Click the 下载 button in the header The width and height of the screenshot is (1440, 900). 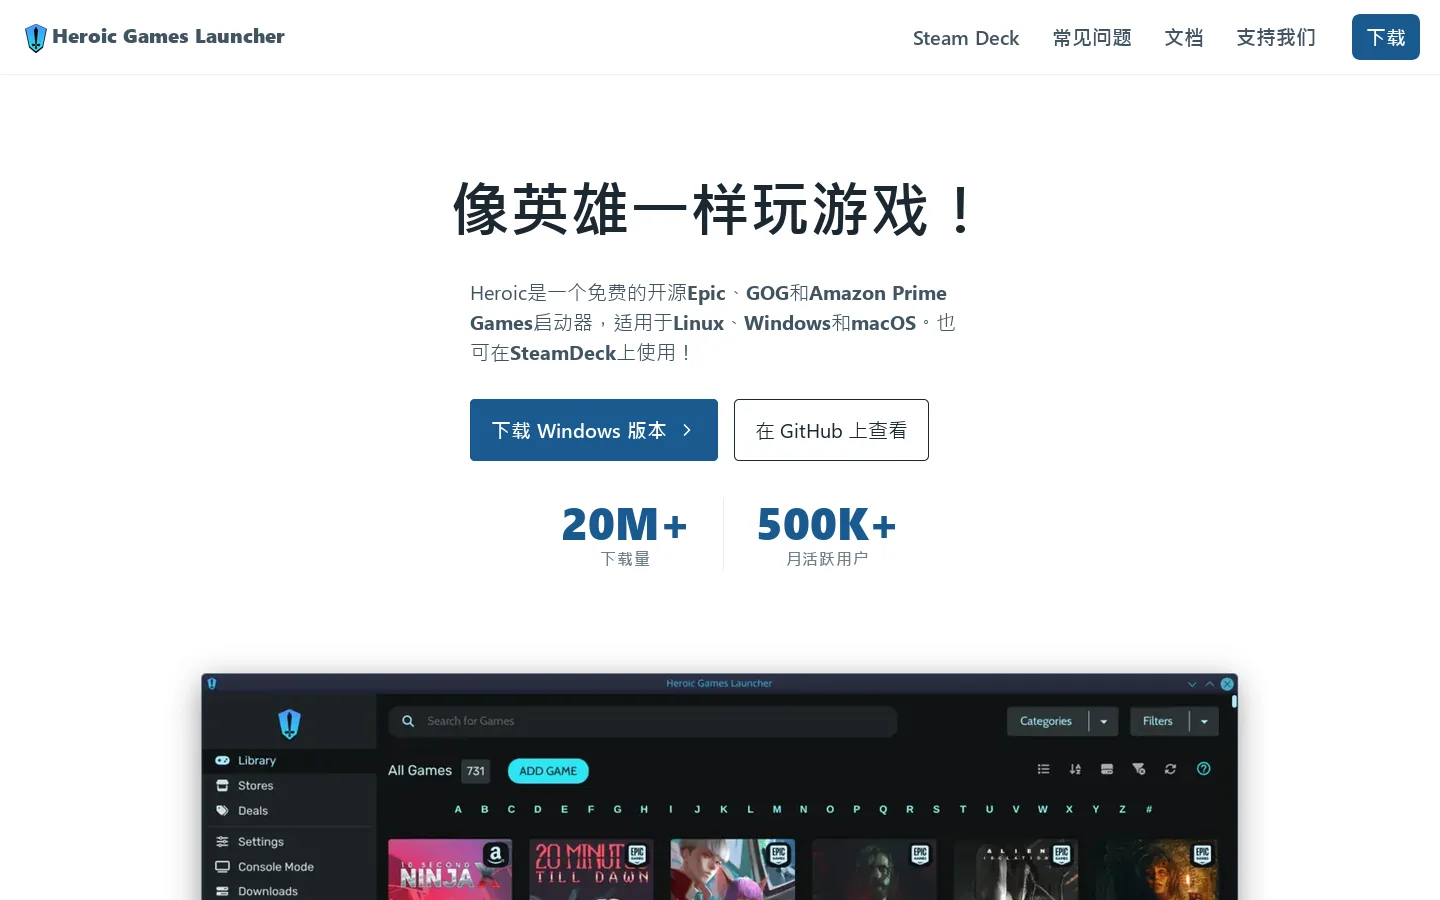pos(1386,37)
